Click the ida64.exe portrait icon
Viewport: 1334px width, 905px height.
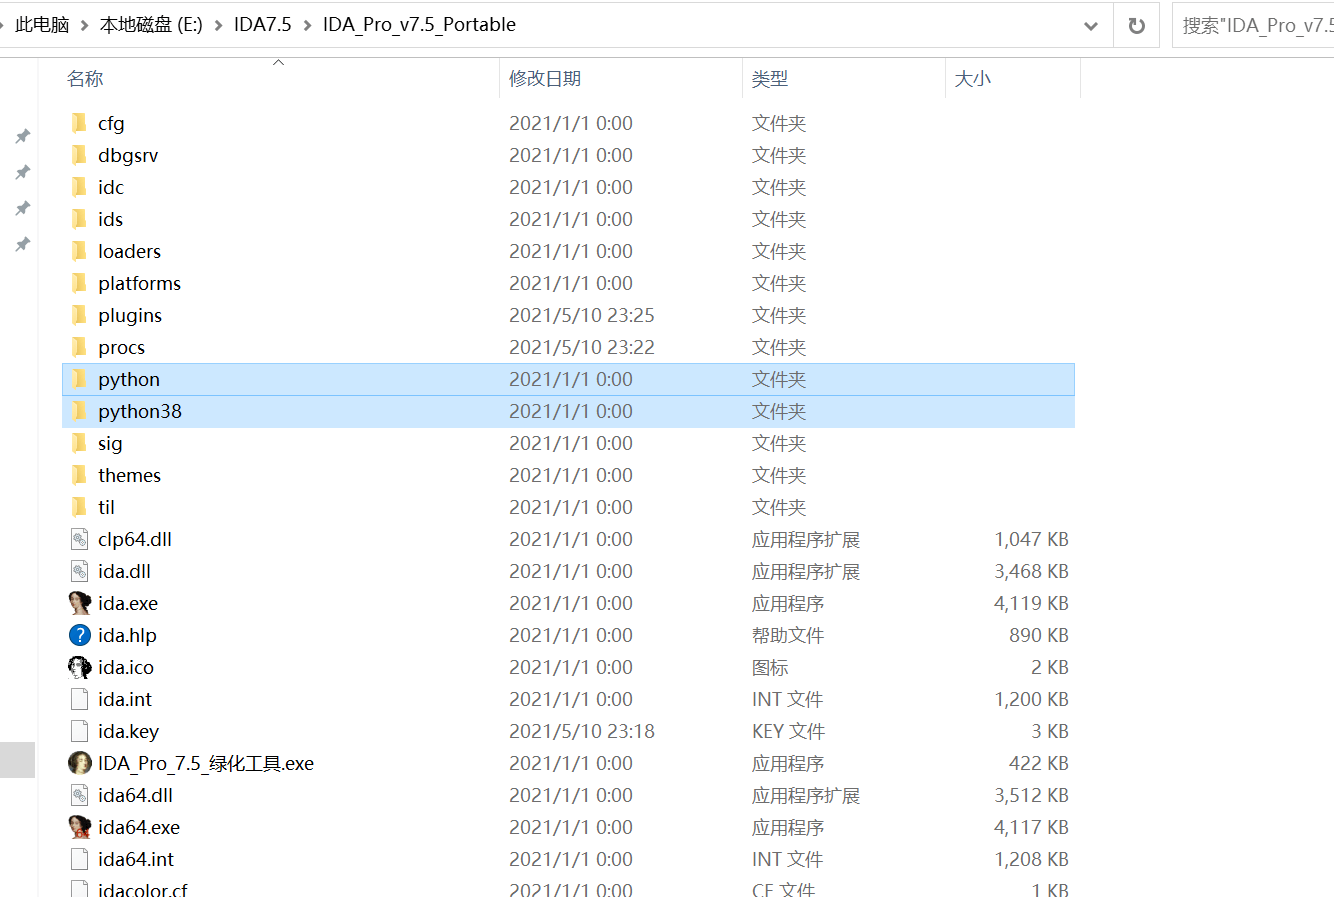coord(80,827)
